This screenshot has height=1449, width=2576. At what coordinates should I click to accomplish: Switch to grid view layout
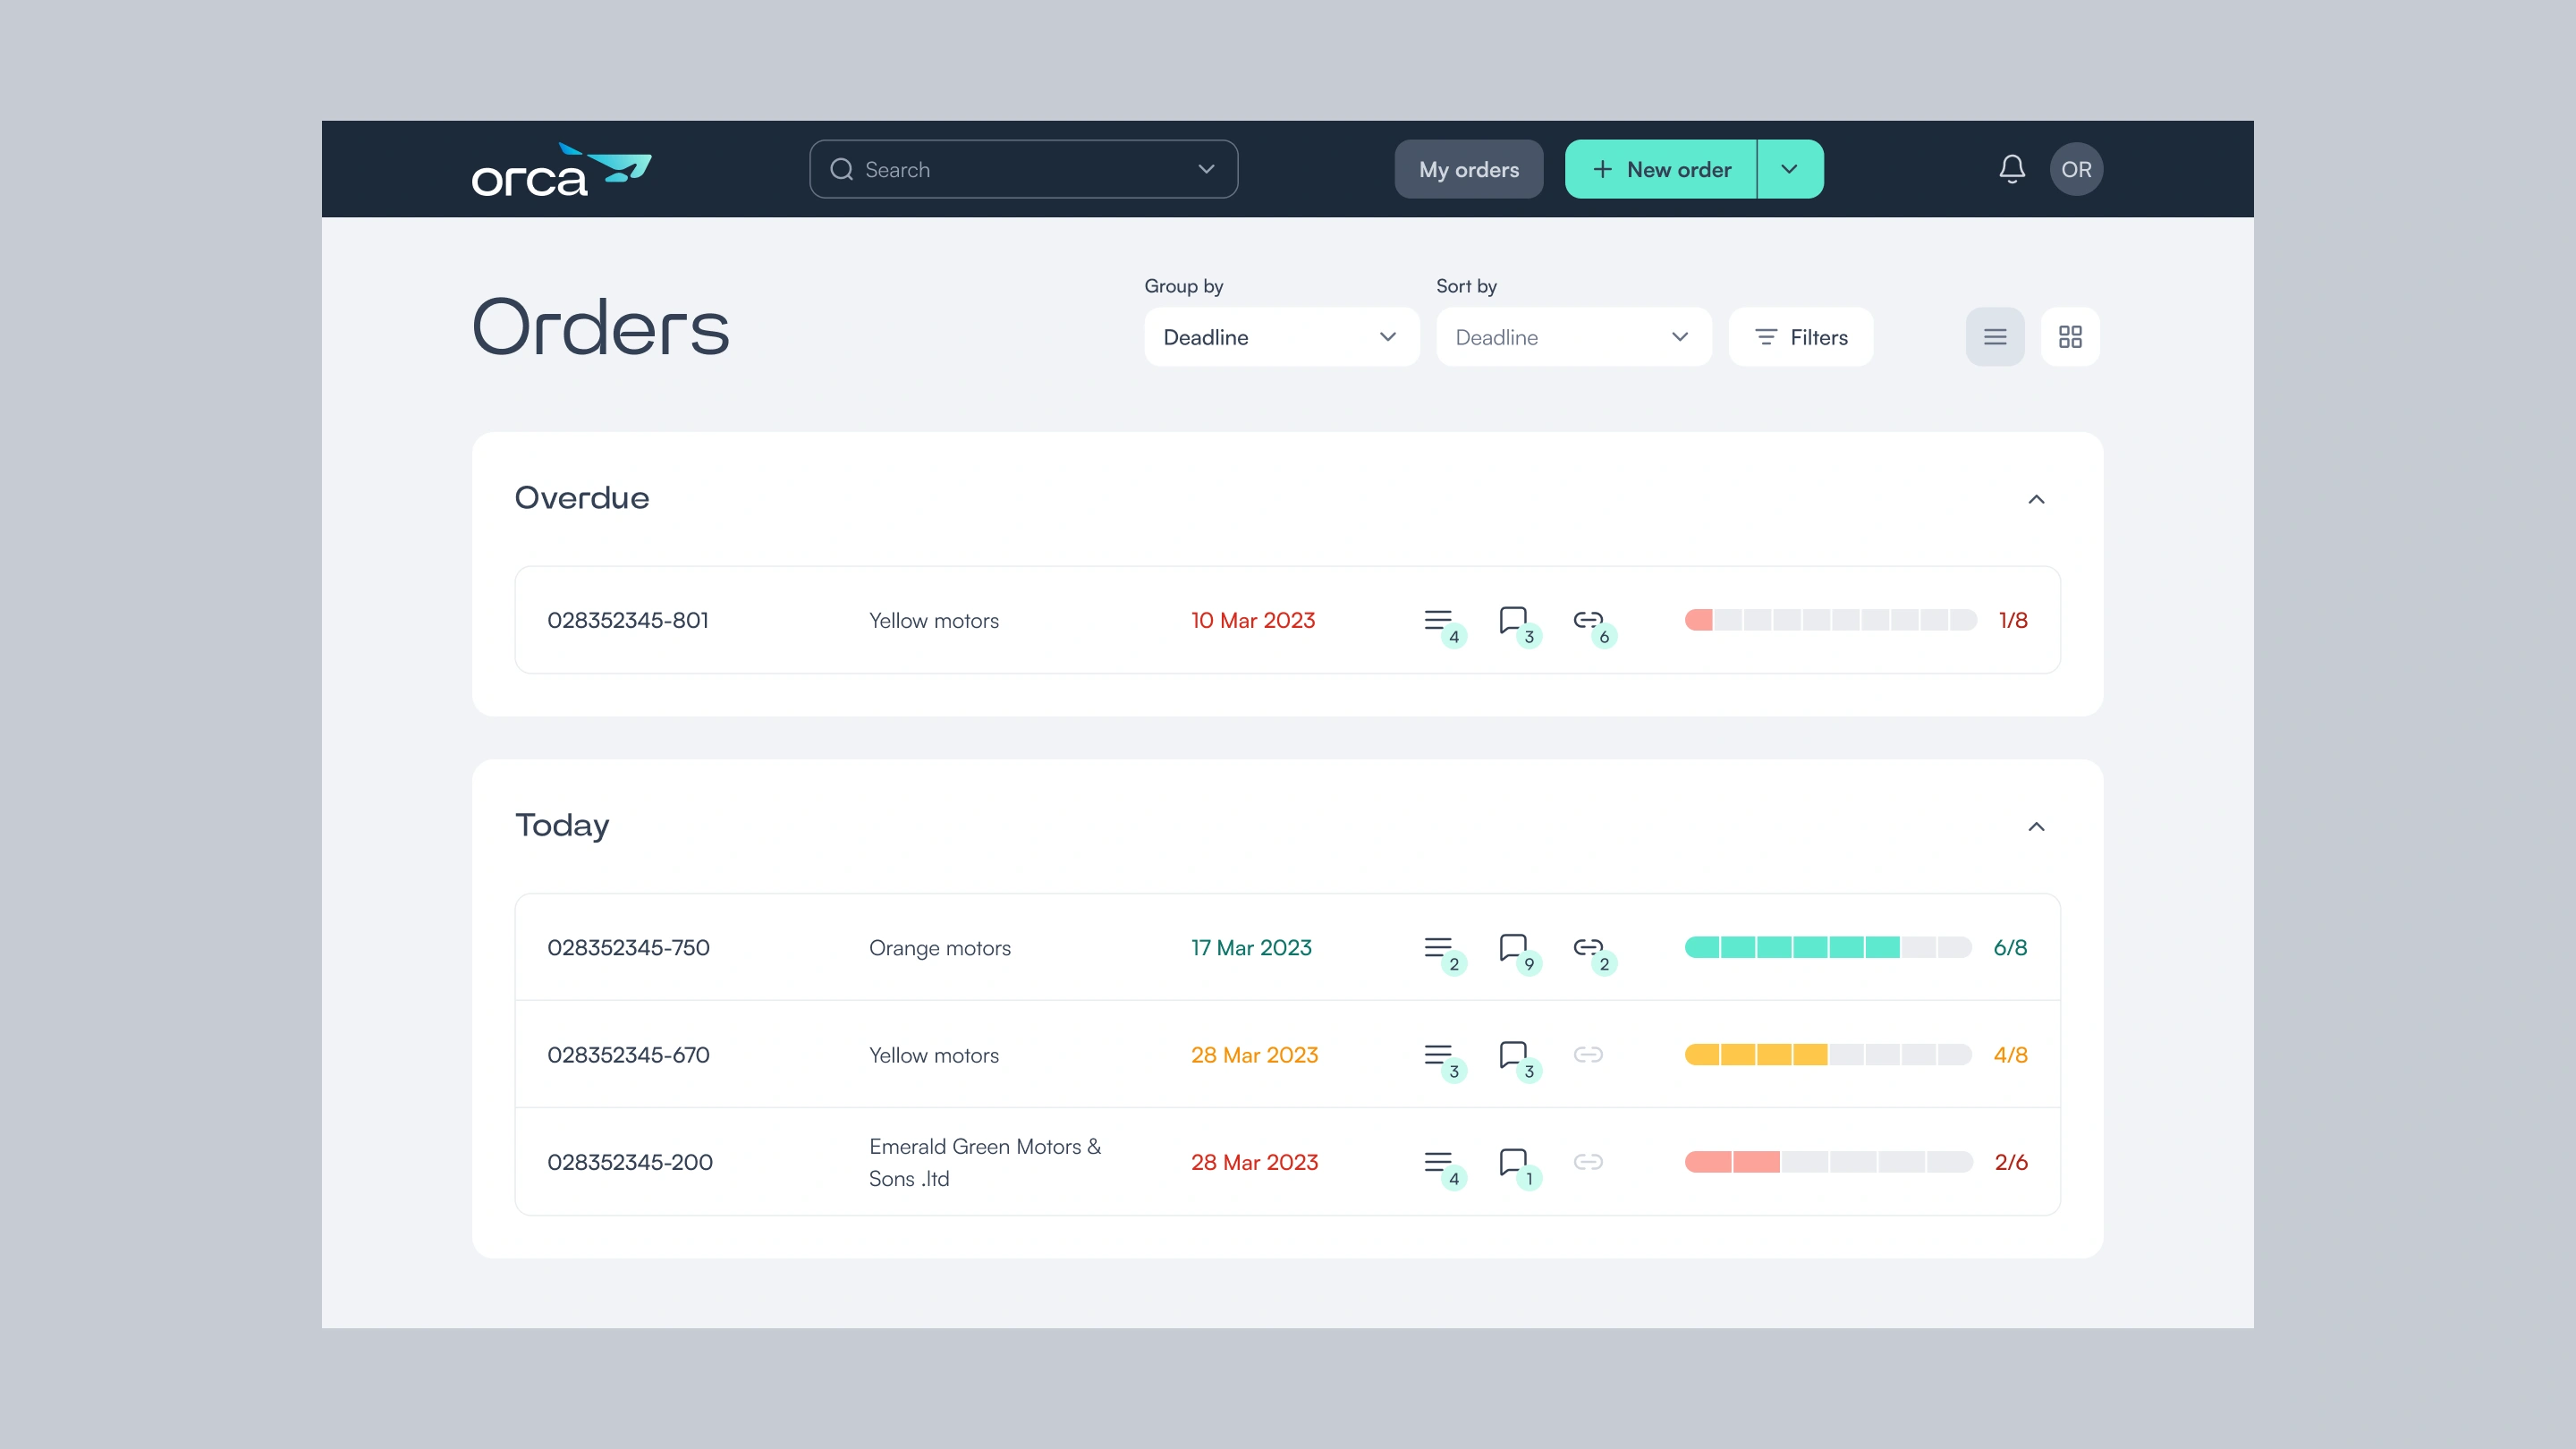(2070, 337)
